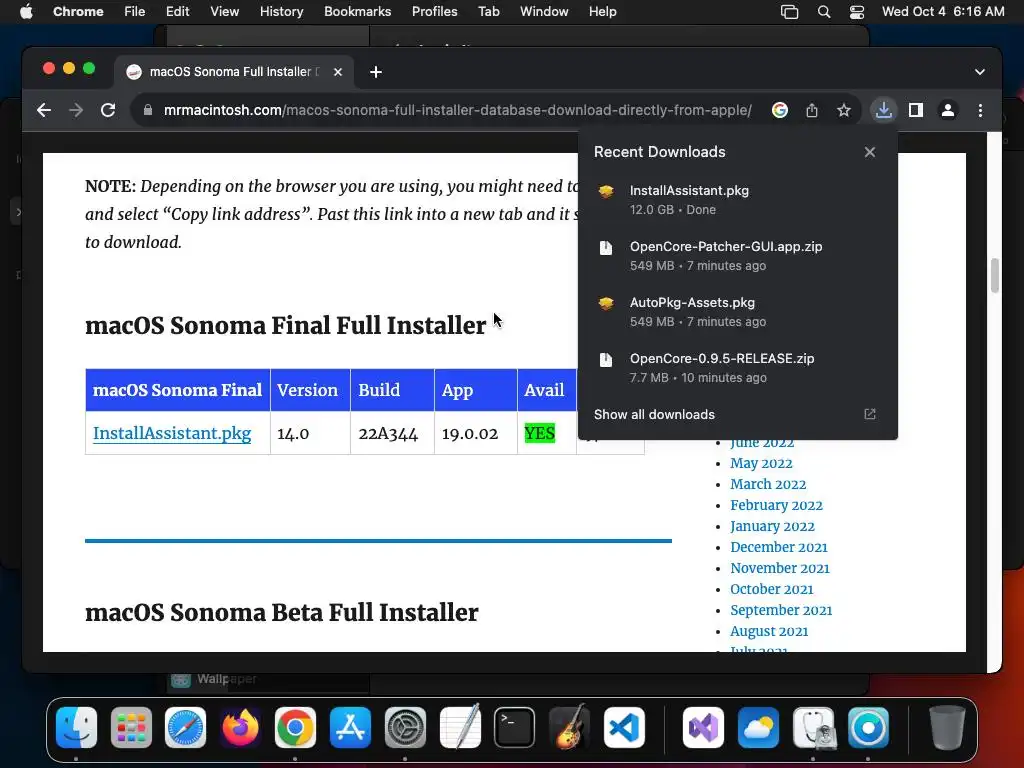
Task: Open Disk Utility from the Dock
Action: coord(814,728)
